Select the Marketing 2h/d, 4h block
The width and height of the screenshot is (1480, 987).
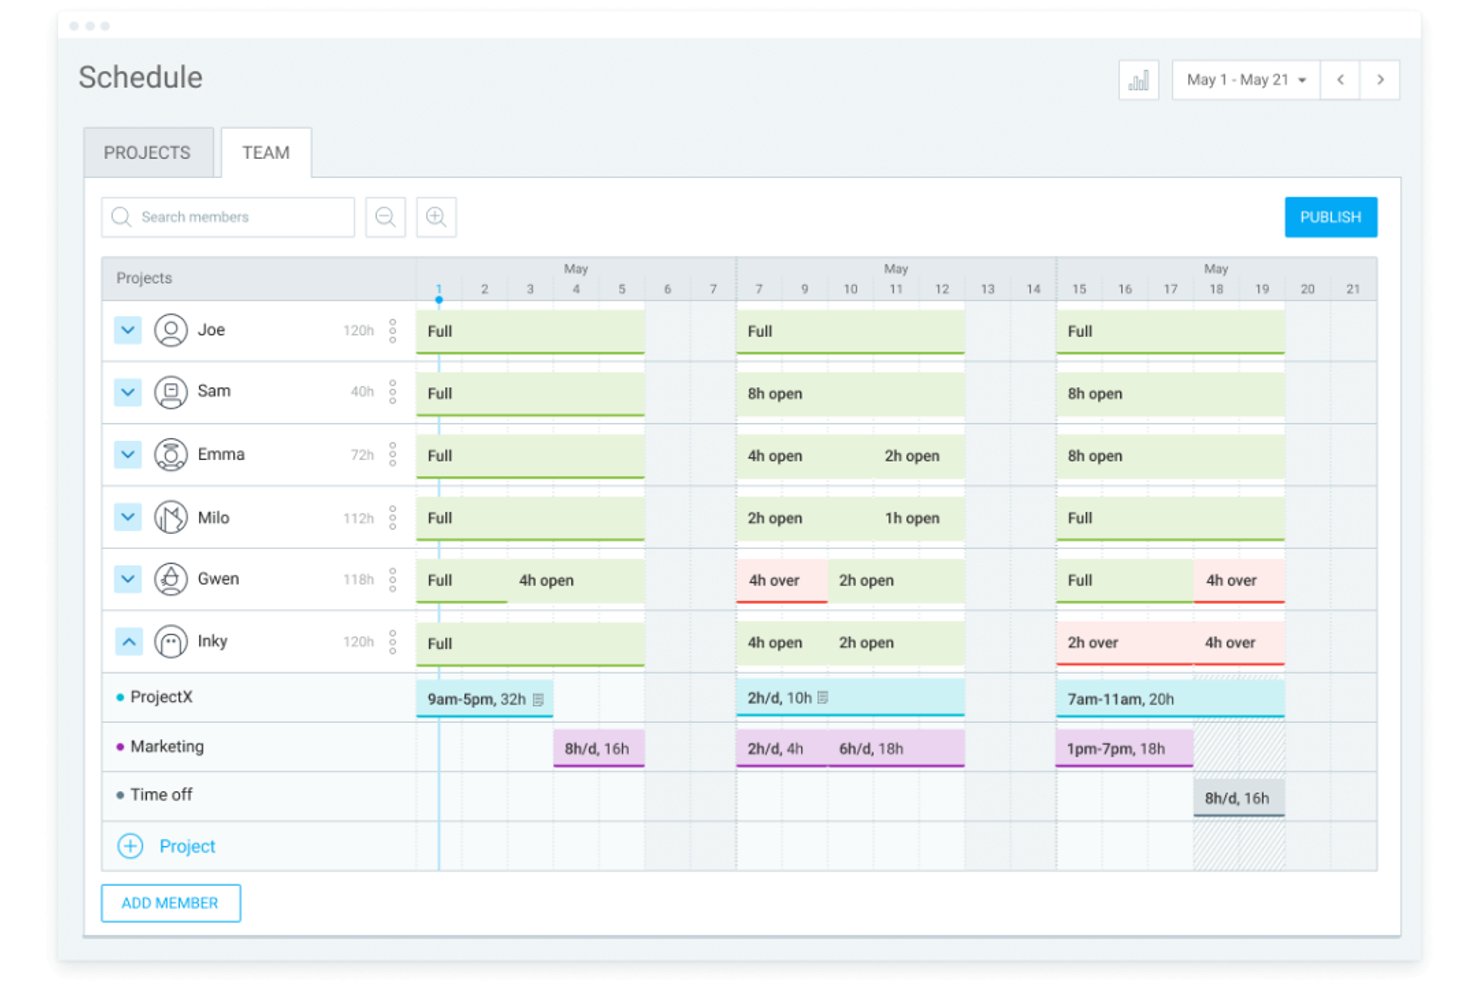click(782, 748)
